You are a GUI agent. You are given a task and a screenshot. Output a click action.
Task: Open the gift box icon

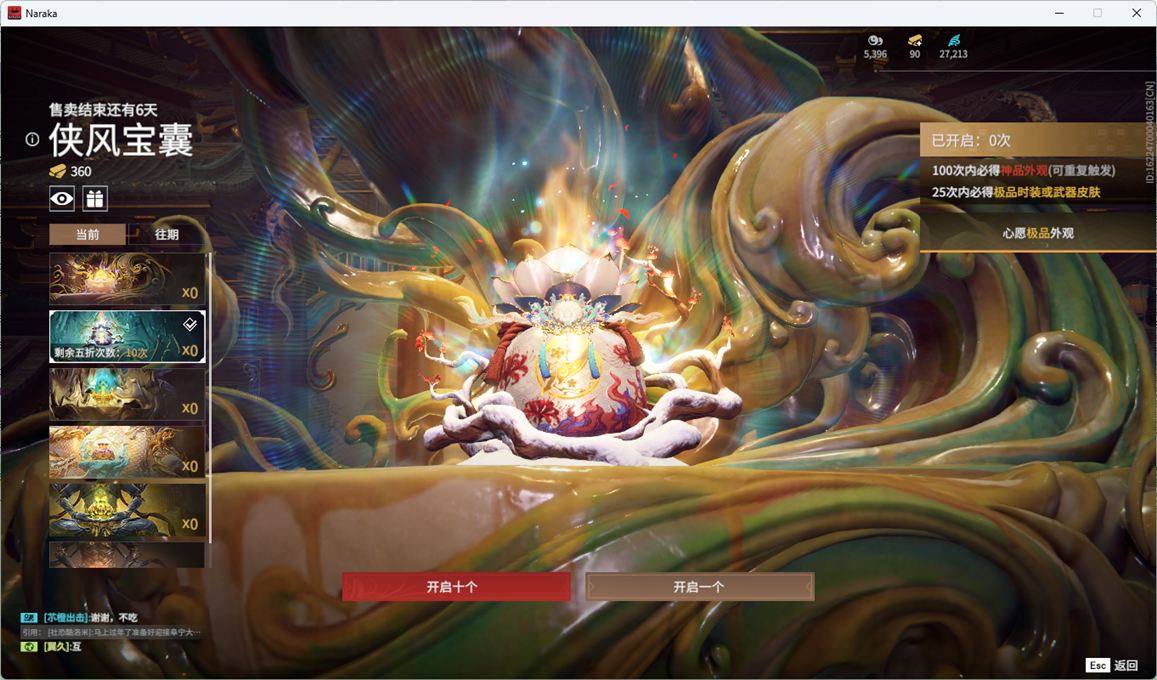[94, 198]
